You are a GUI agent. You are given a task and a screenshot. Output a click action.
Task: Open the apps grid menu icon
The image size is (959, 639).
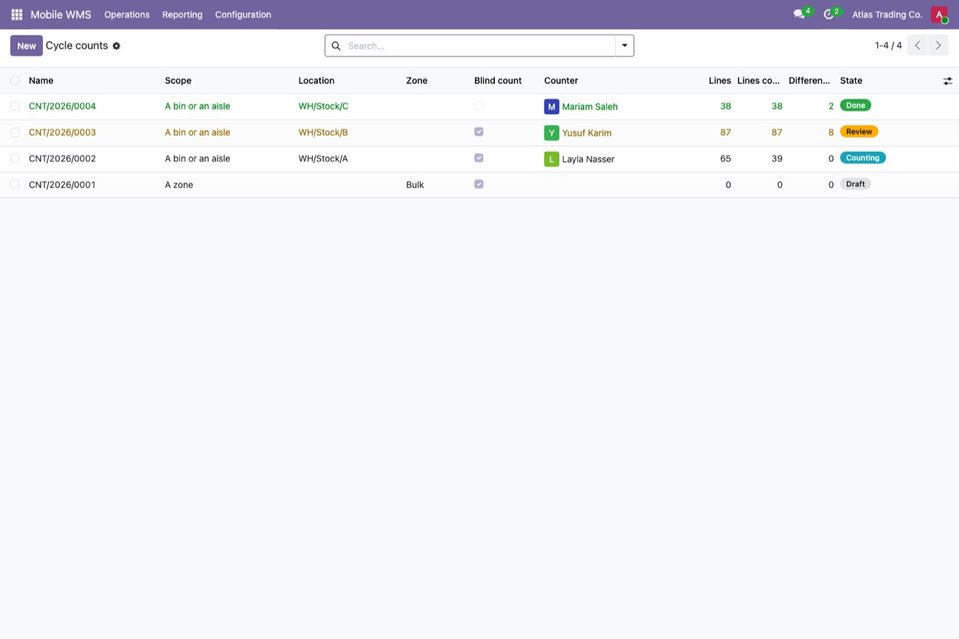[x=17, y=14]
